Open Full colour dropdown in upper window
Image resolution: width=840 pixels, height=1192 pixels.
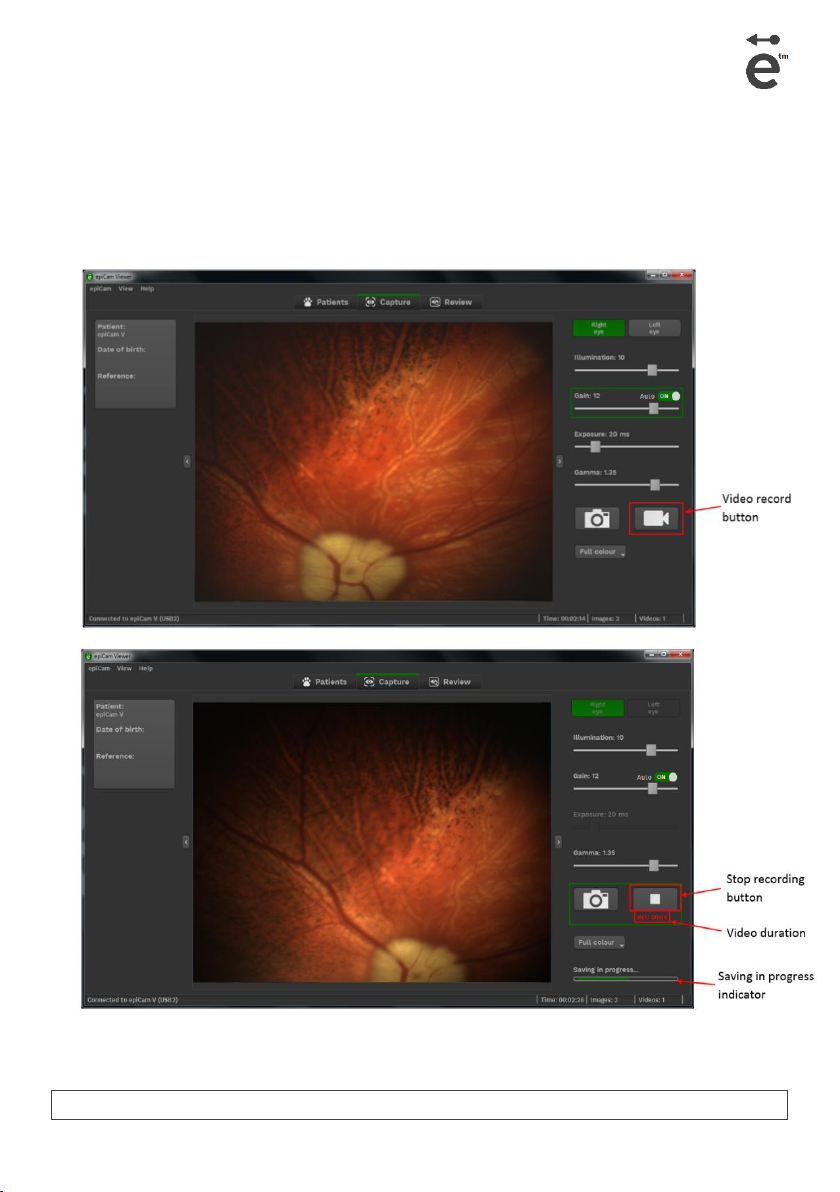601,552
